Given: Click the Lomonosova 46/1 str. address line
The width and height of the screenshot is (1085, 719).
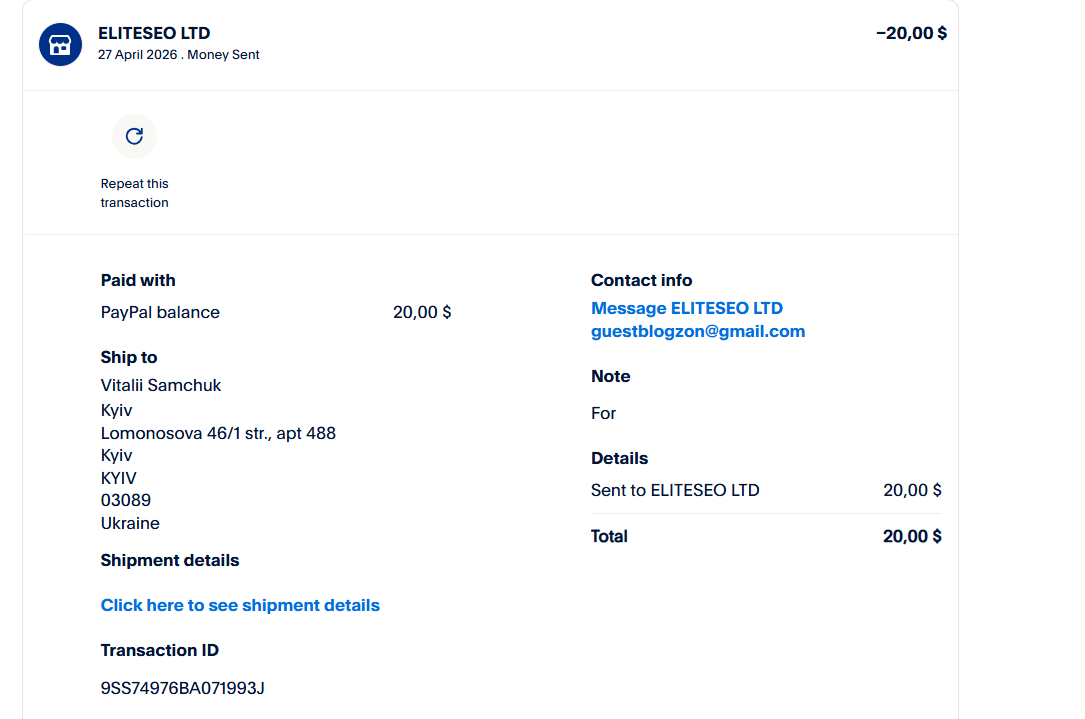Looking at the screenshot, I should pos(218,433).
